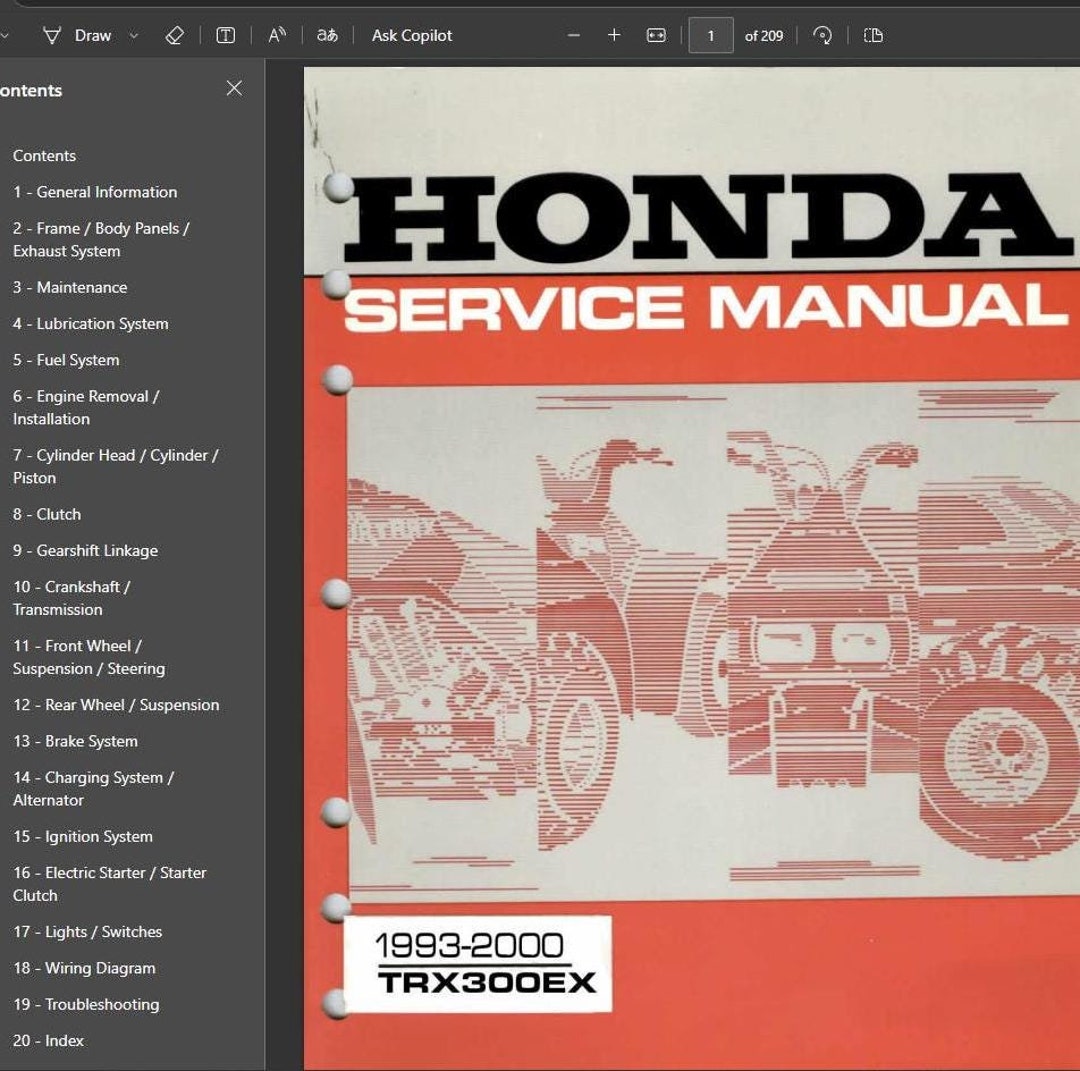This screenshot has width=1080, height=1071.
Task: Select 15 - Ignition System
Action: click(83, 837)
